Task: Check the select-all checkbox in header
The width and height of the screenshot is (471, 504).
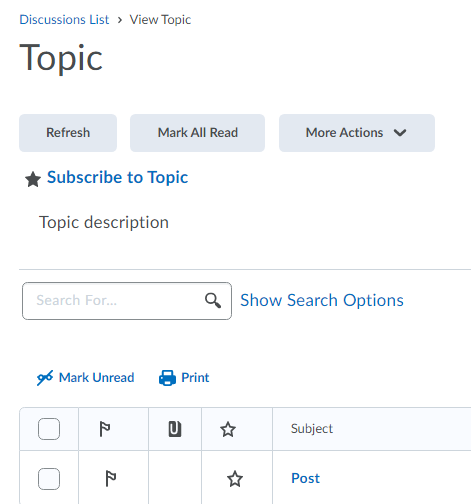Action: pyautogui.click(x=49, y=429)
